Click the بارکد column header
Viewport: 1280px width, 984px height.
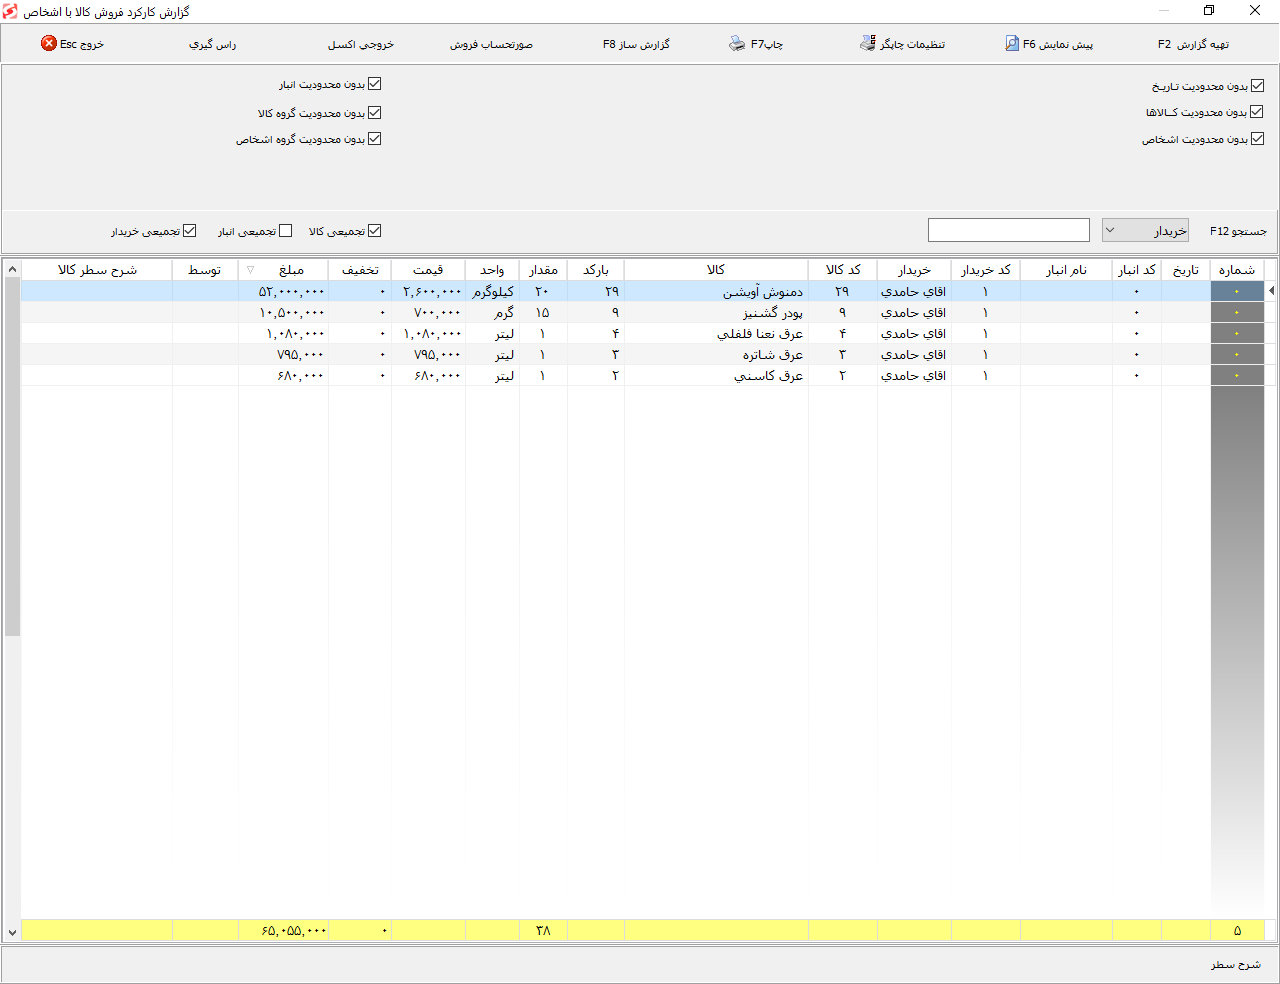596,270
